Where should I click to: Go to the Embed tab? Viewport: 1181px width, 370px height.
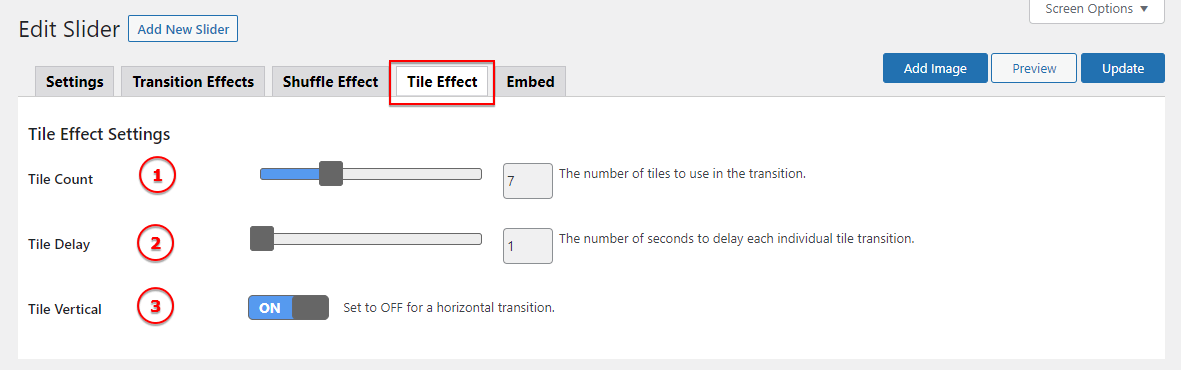(x=530, y=81)
